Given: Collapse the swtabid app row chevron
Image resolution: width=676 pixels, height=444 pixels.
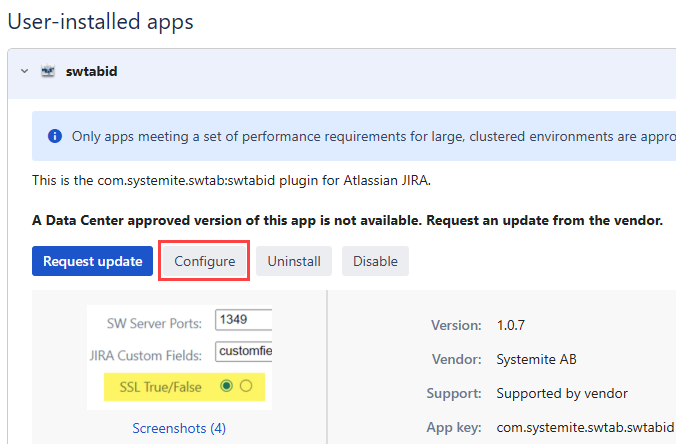Looking at the screenshot, I should tap(25, 71).
